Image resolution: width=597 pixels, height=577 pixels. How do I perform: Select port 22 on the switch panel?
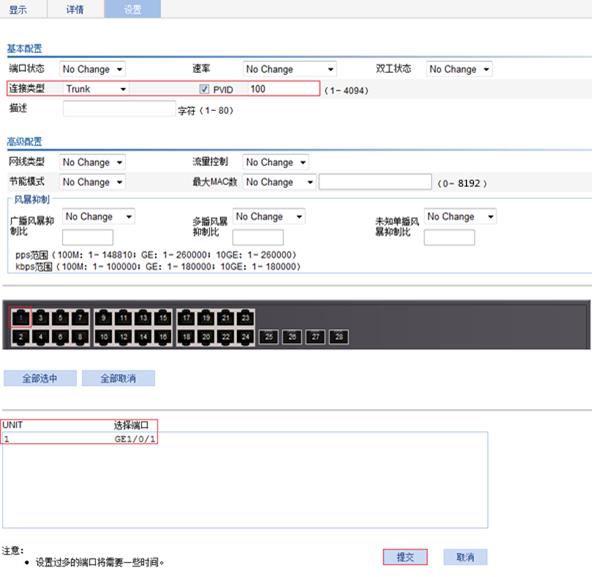point(226,337)
